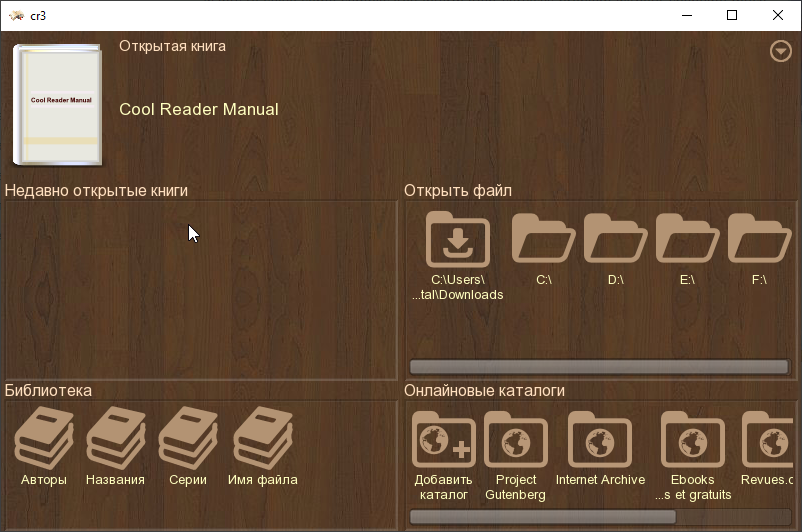The image size is (802, 532).
Task: Click the Открыть файл heading
Action: (x=458, y=191)
